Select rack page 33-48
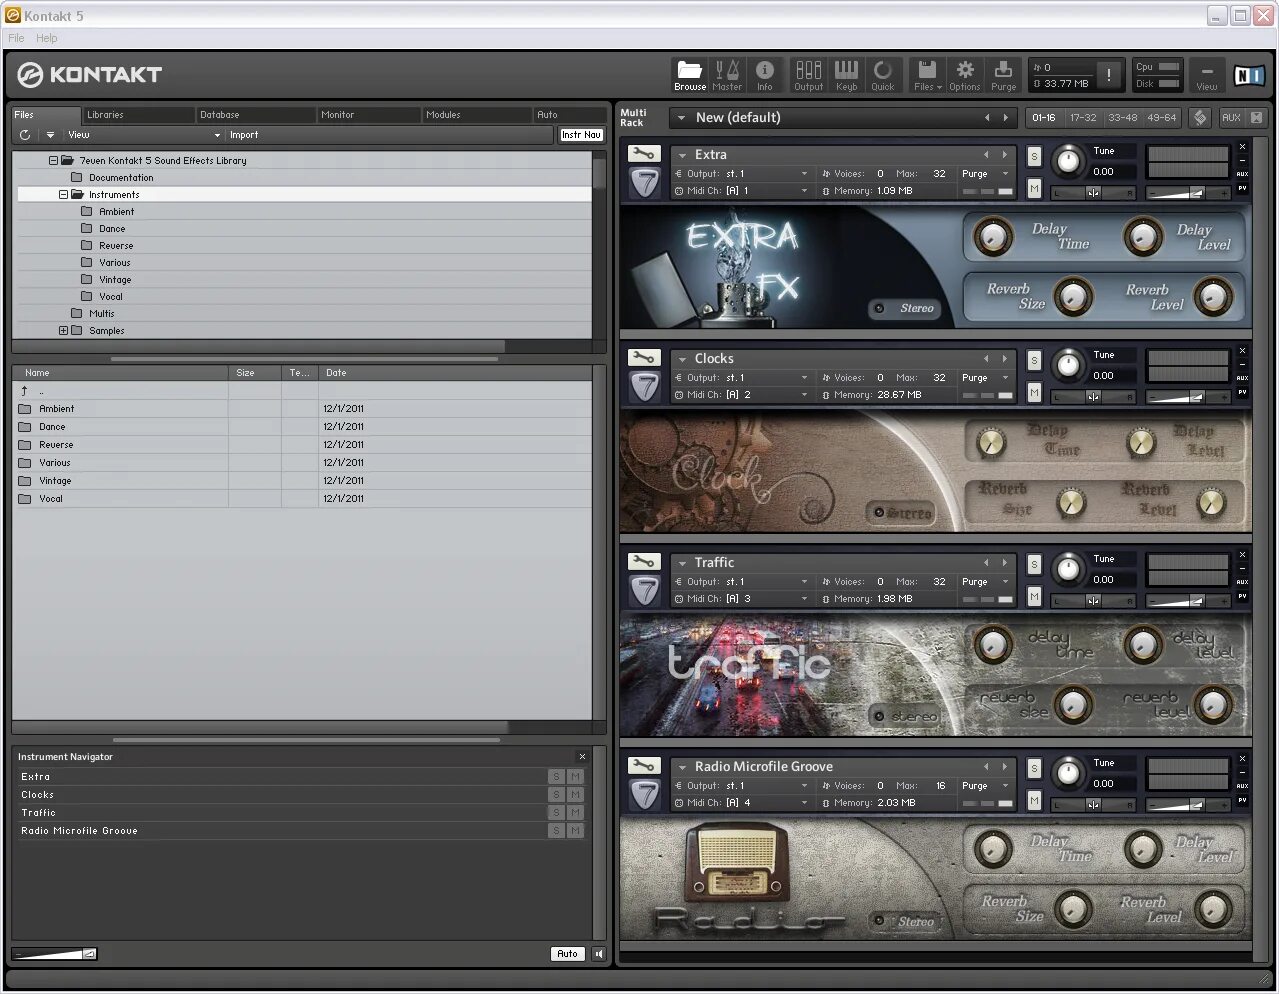1279x994 pixels. click(x=1122, y=118)
